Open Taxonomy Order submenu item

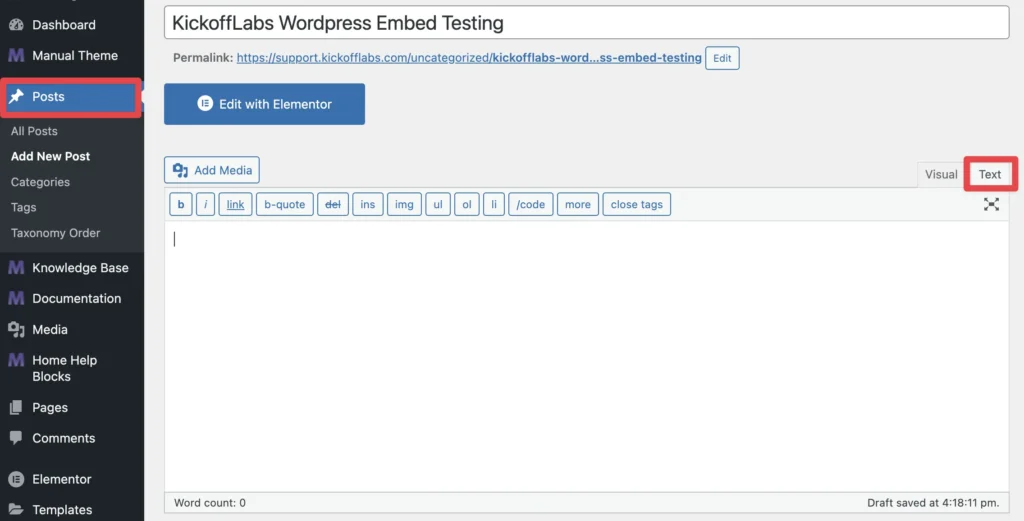tap(56, 233)
